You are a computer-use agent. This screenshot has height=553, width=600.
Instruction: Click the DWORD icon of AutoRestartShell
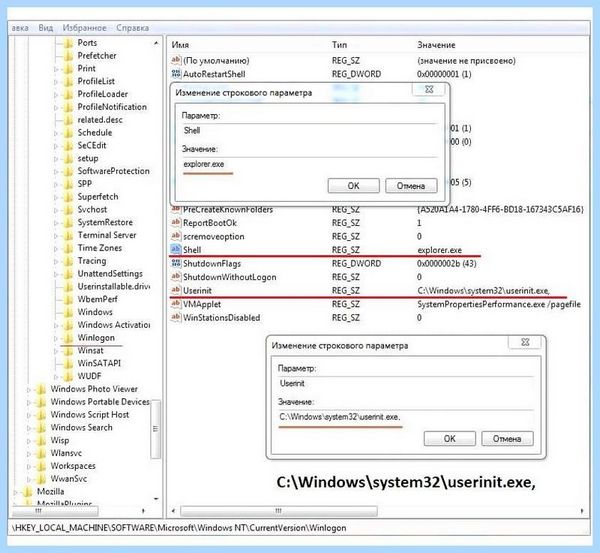pyautogui.click(x=176, y=74)
